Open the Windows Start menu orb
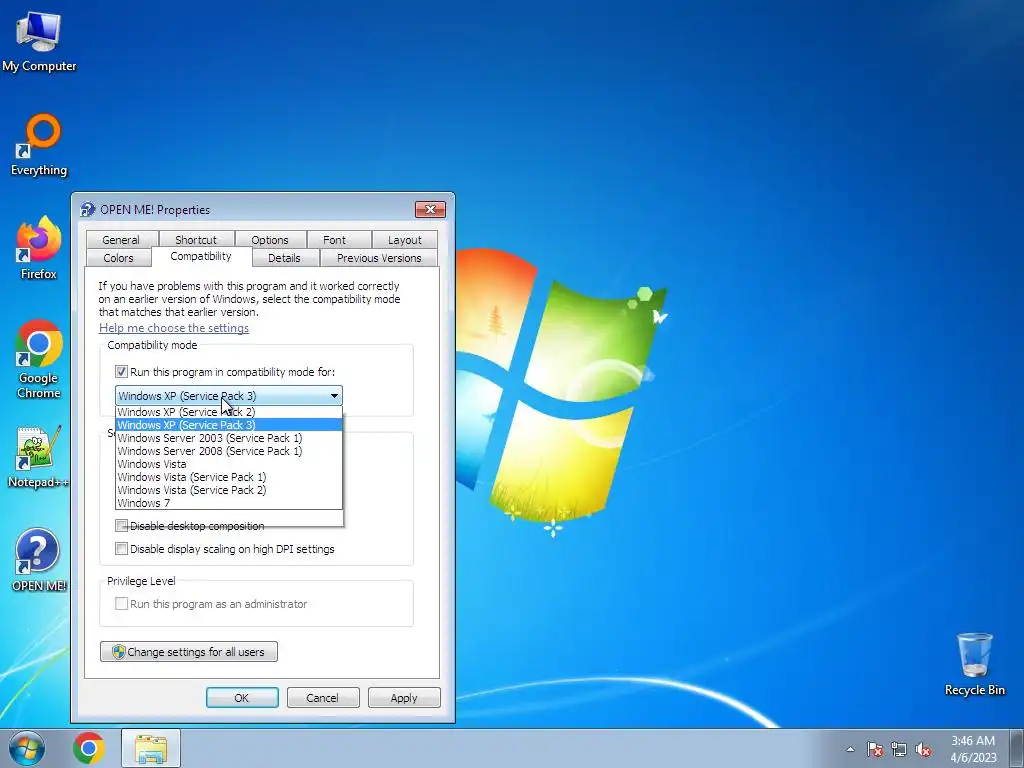 click(27, 748)
